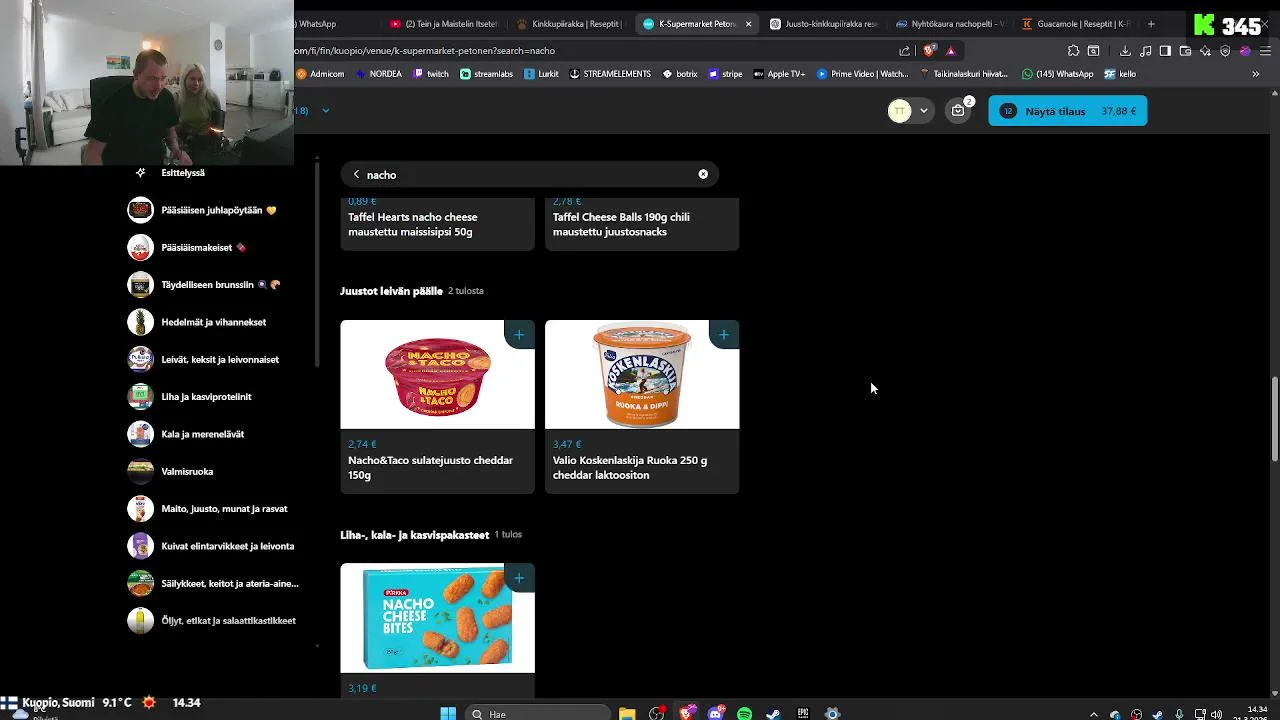Viewport: 1280px width, 720px height.
Task: Open the TT profile avatar
Action: click(x=900, y=111)
